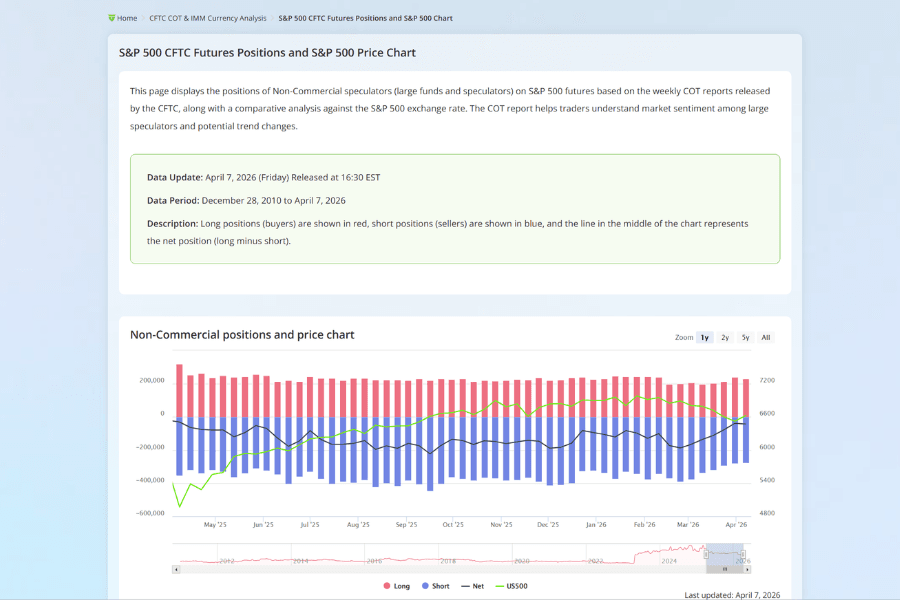Select the 1y zoom preset
900x600 pixels.
click(706, 338)
